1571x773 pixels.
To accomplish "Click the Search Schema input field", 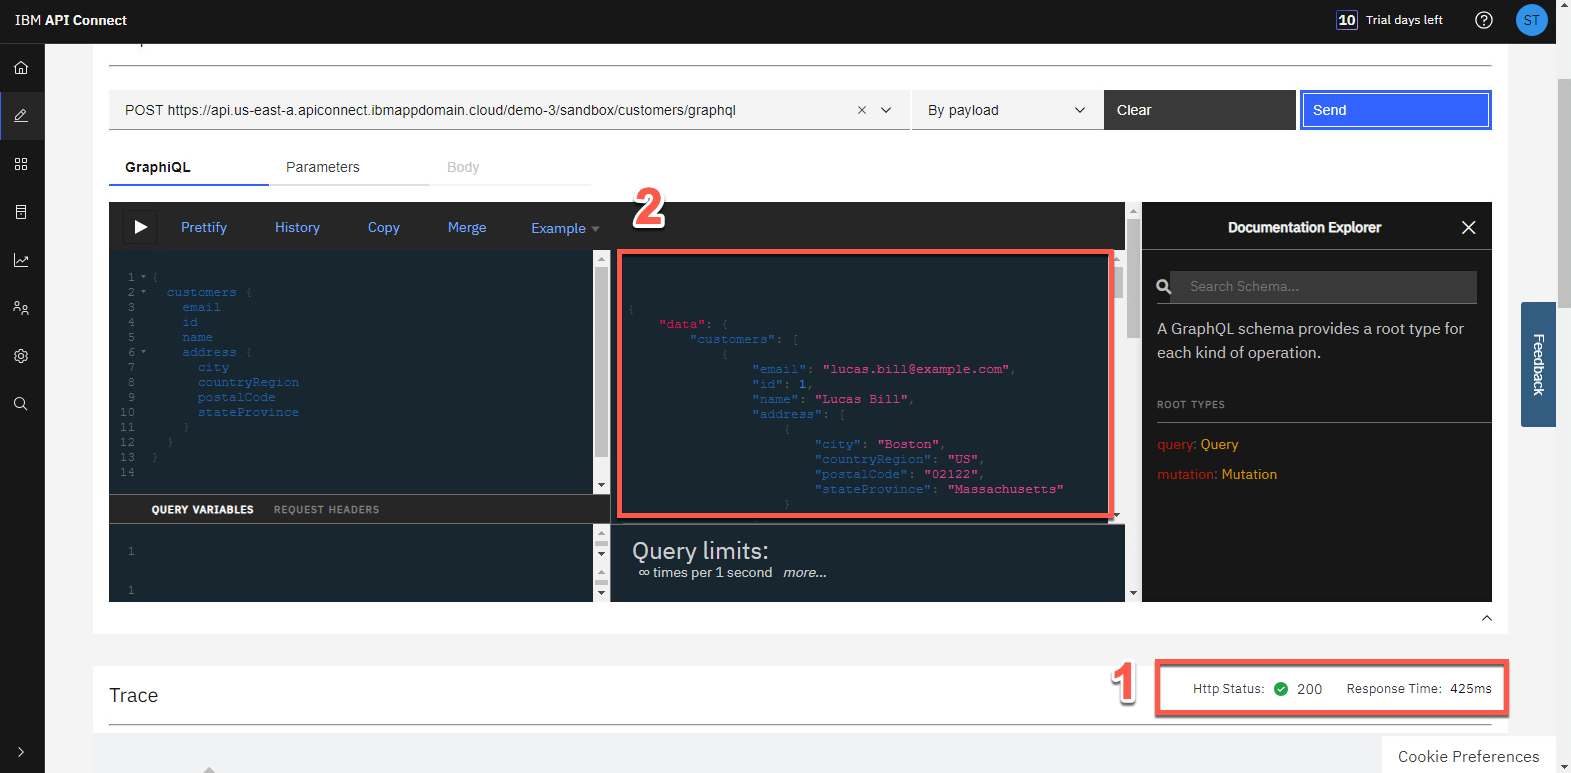I will 1322,287.
